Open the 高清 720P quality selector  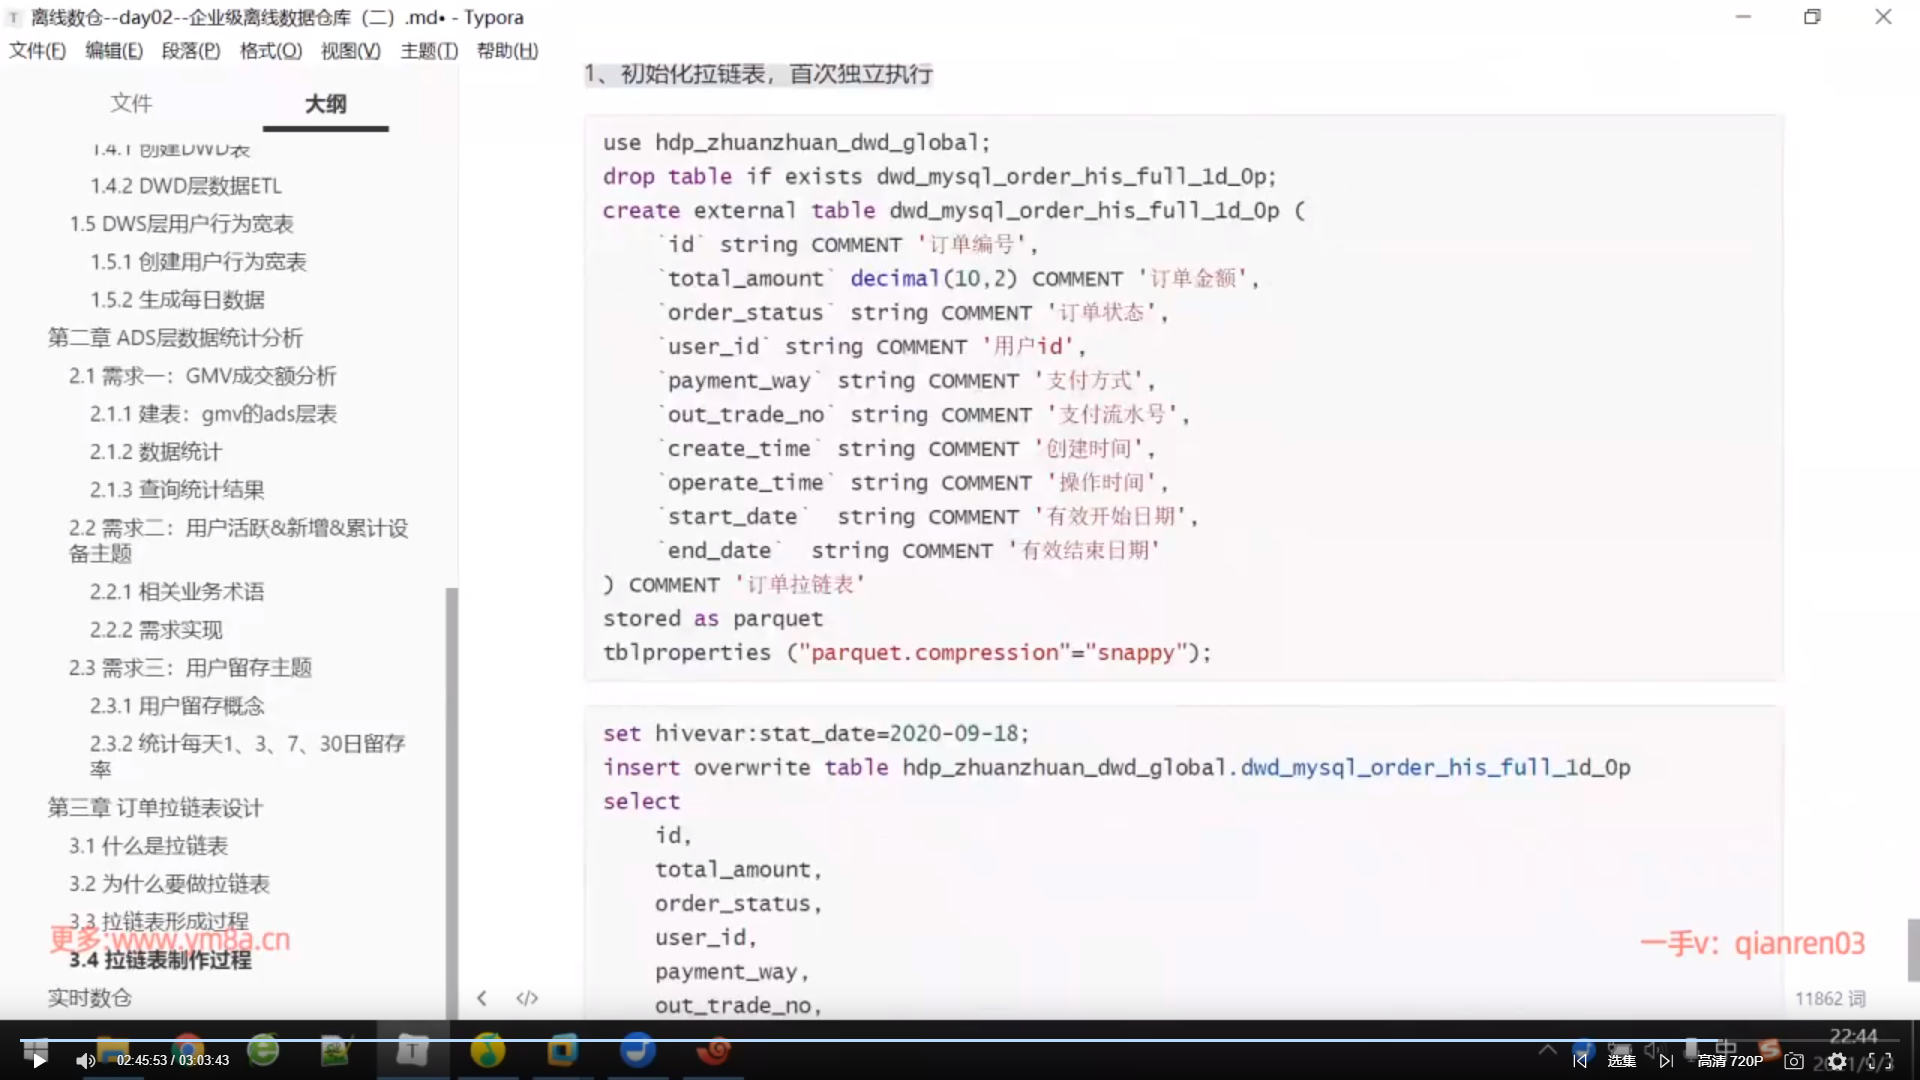tap(1730, 1061)
